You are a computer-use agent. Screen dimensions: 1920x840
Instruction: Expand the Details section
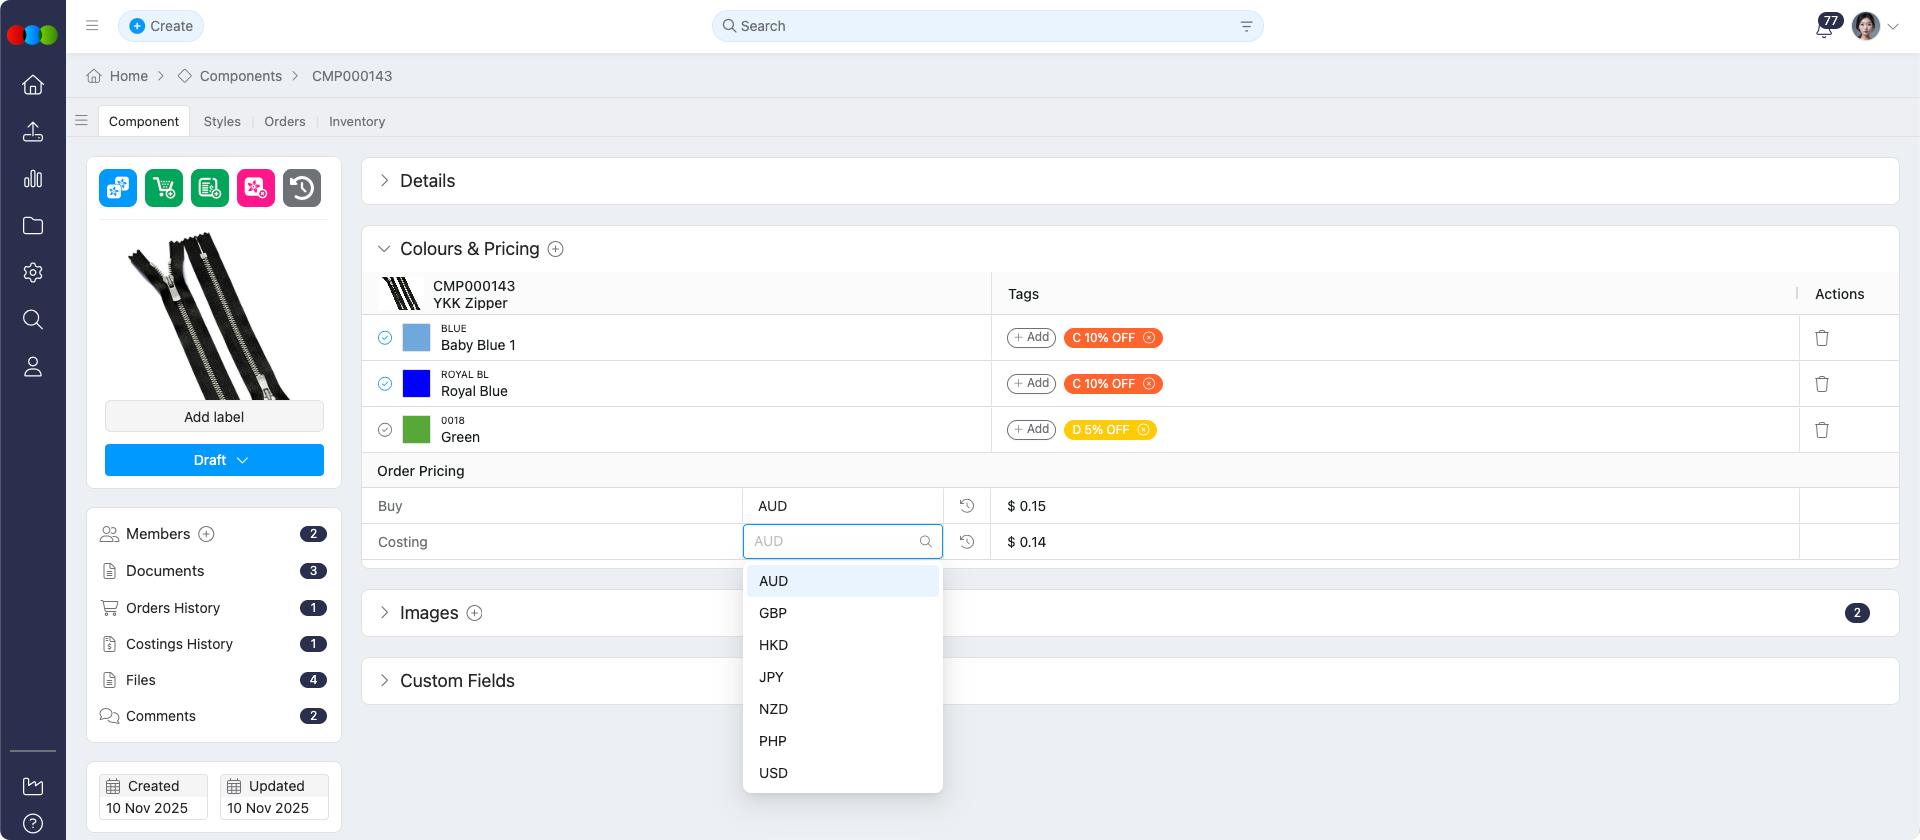[384, 181]
